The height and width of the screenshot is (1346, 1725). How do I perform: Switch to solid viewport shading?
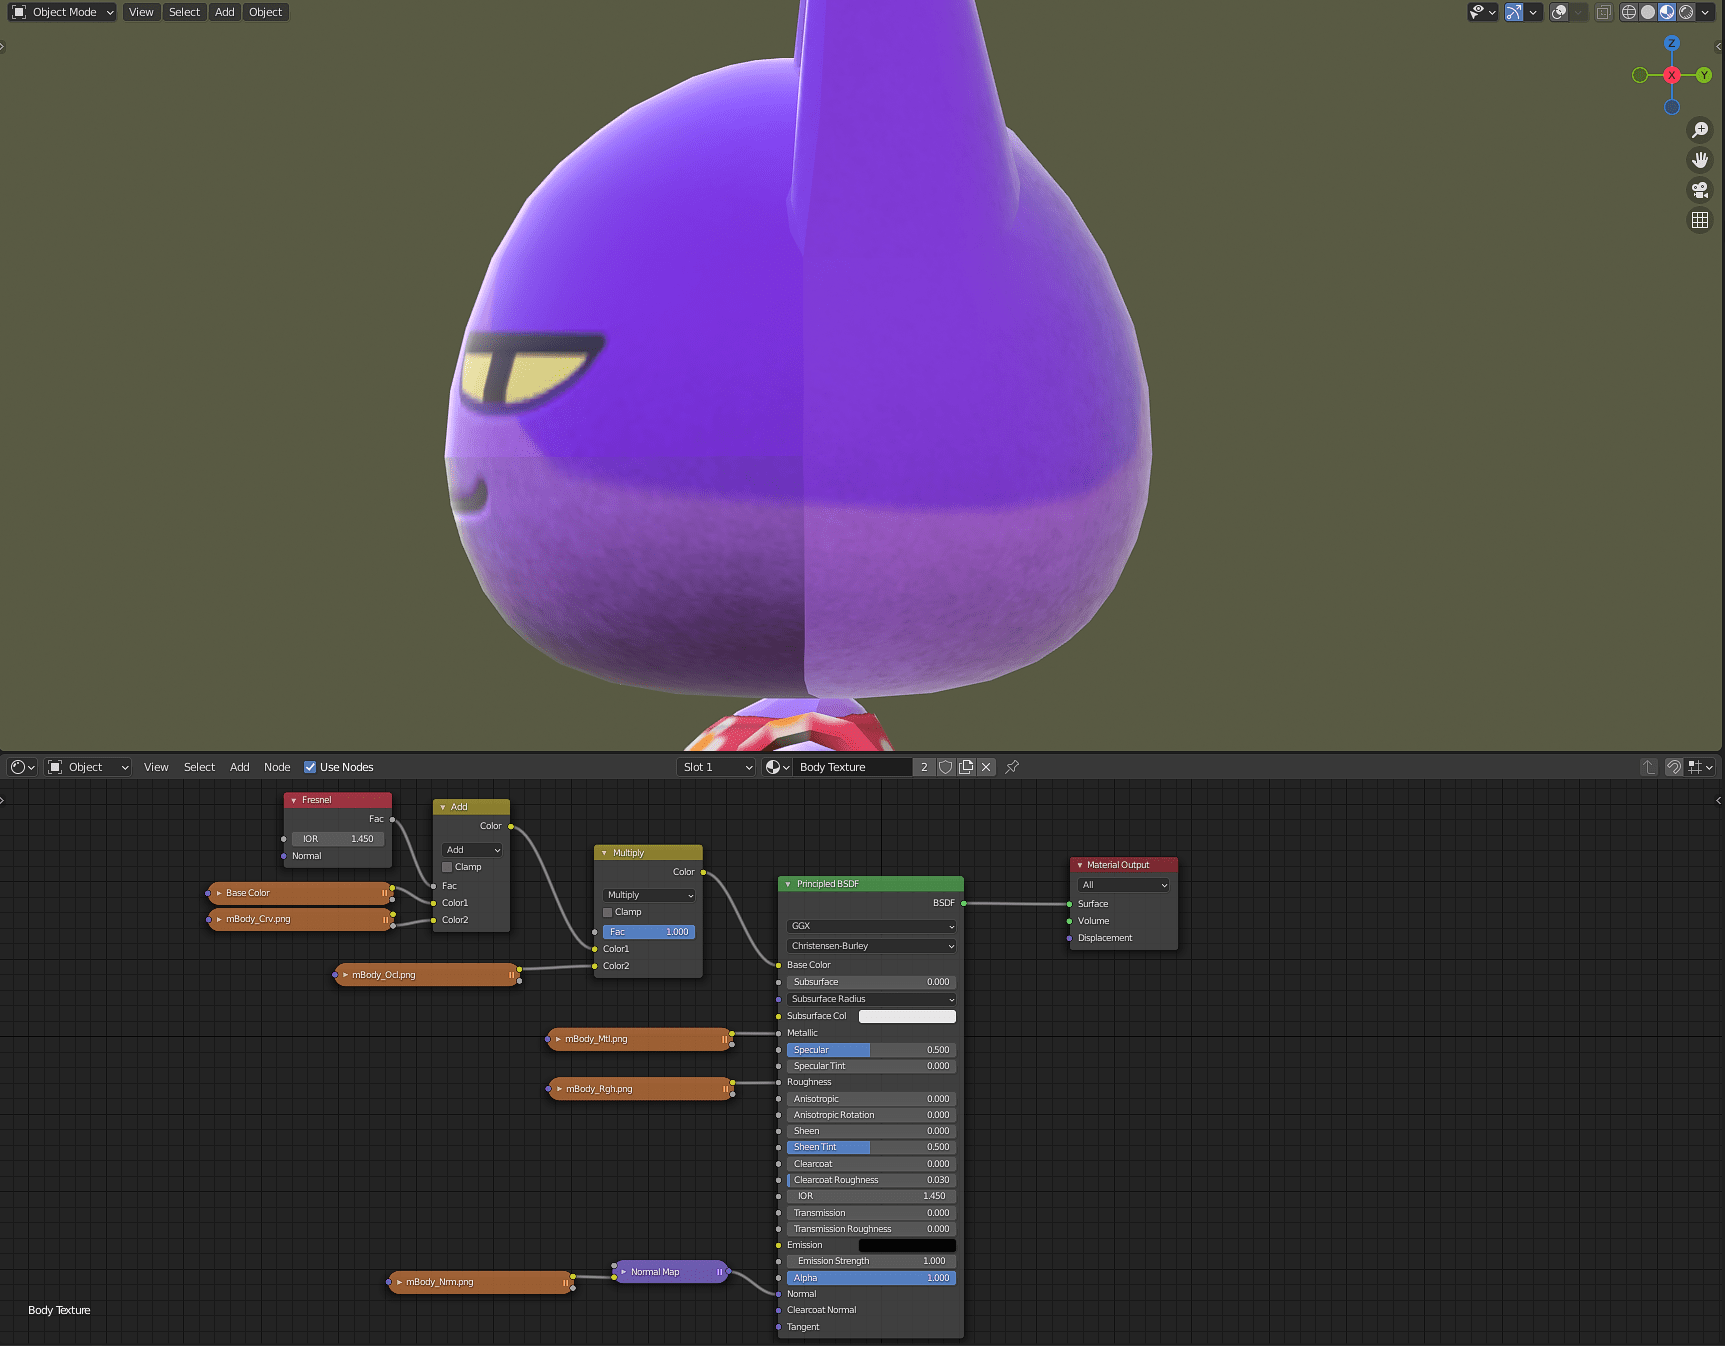click(x=1648, y=12)
